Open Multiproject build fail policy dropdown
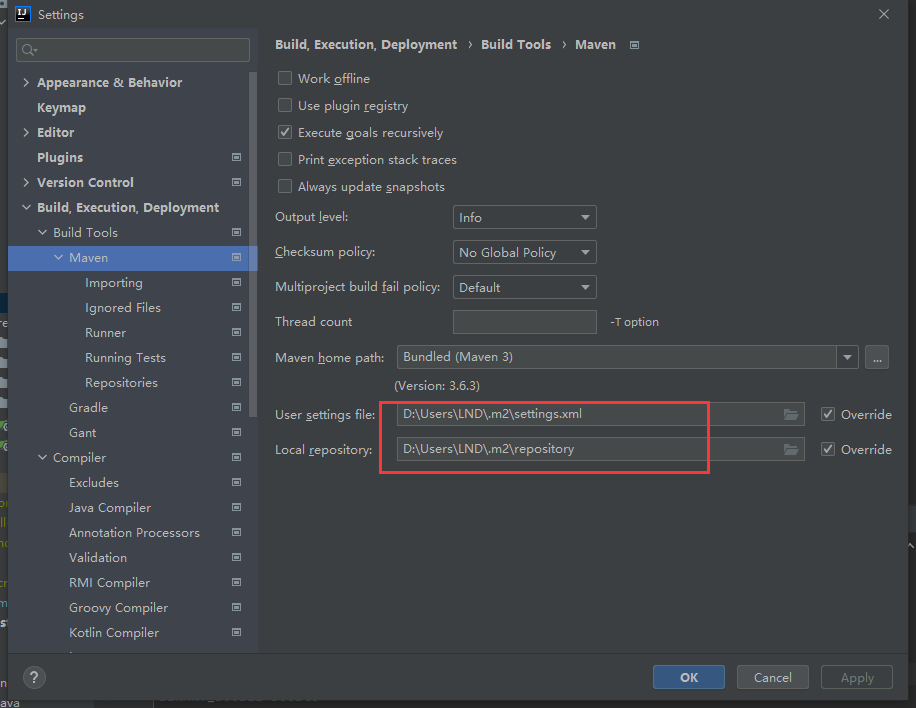916x708 pixels. tap(525, 287)
